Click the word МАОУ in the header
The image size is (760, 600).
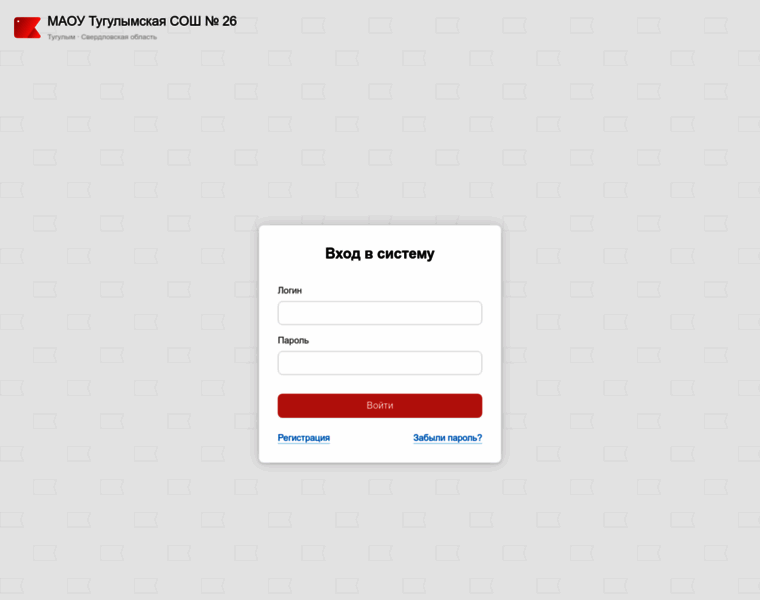pos(66,21)
